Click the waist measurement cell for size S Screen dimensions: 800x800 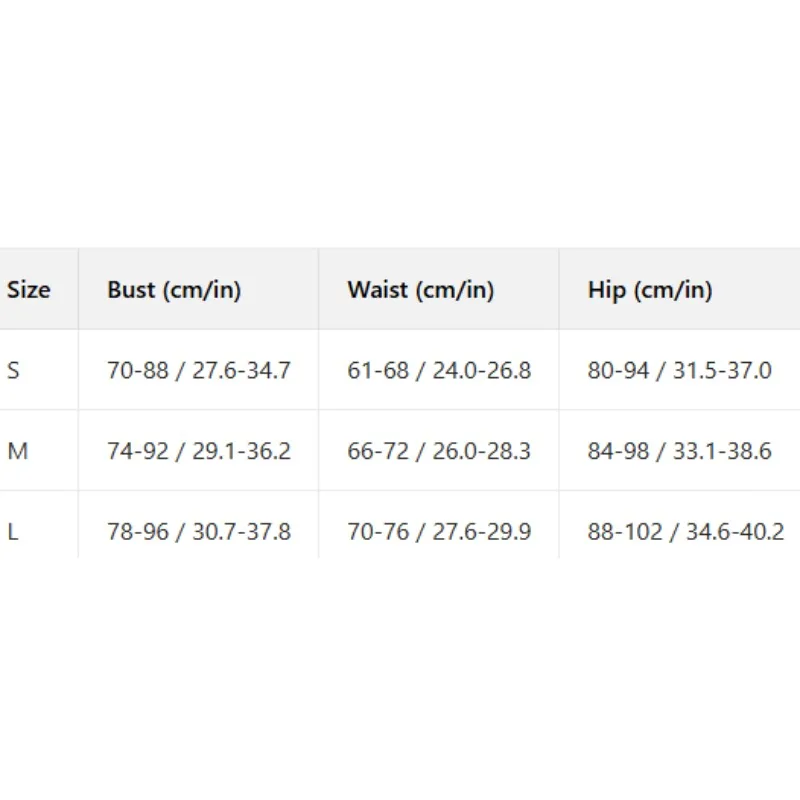[439, 371]
